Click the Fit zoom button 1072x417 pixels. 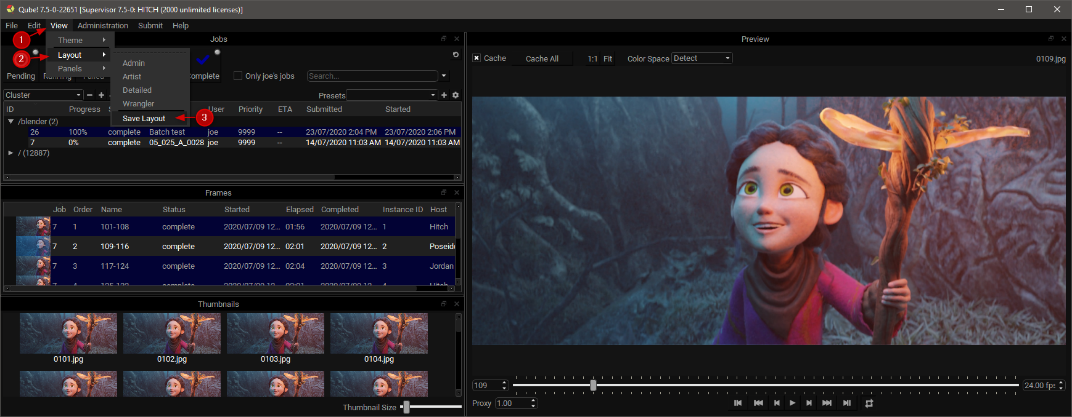click(x=608, y=59)
